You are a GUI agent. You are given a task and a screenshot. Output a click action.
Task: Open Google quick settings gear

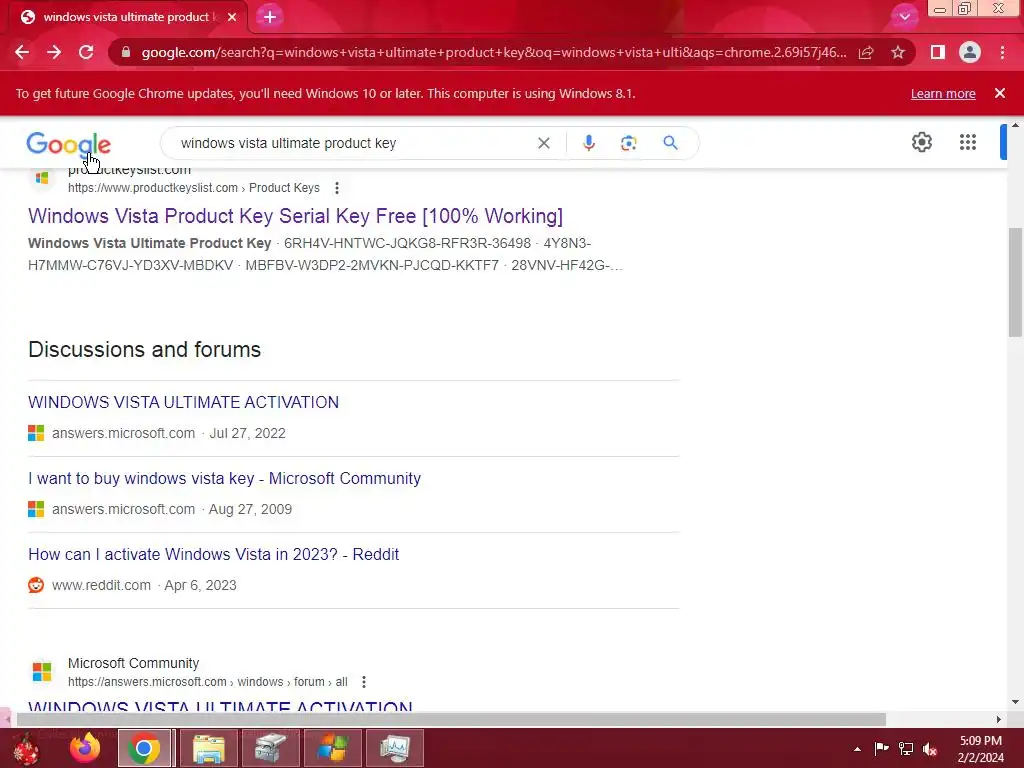tap(921, 142)
